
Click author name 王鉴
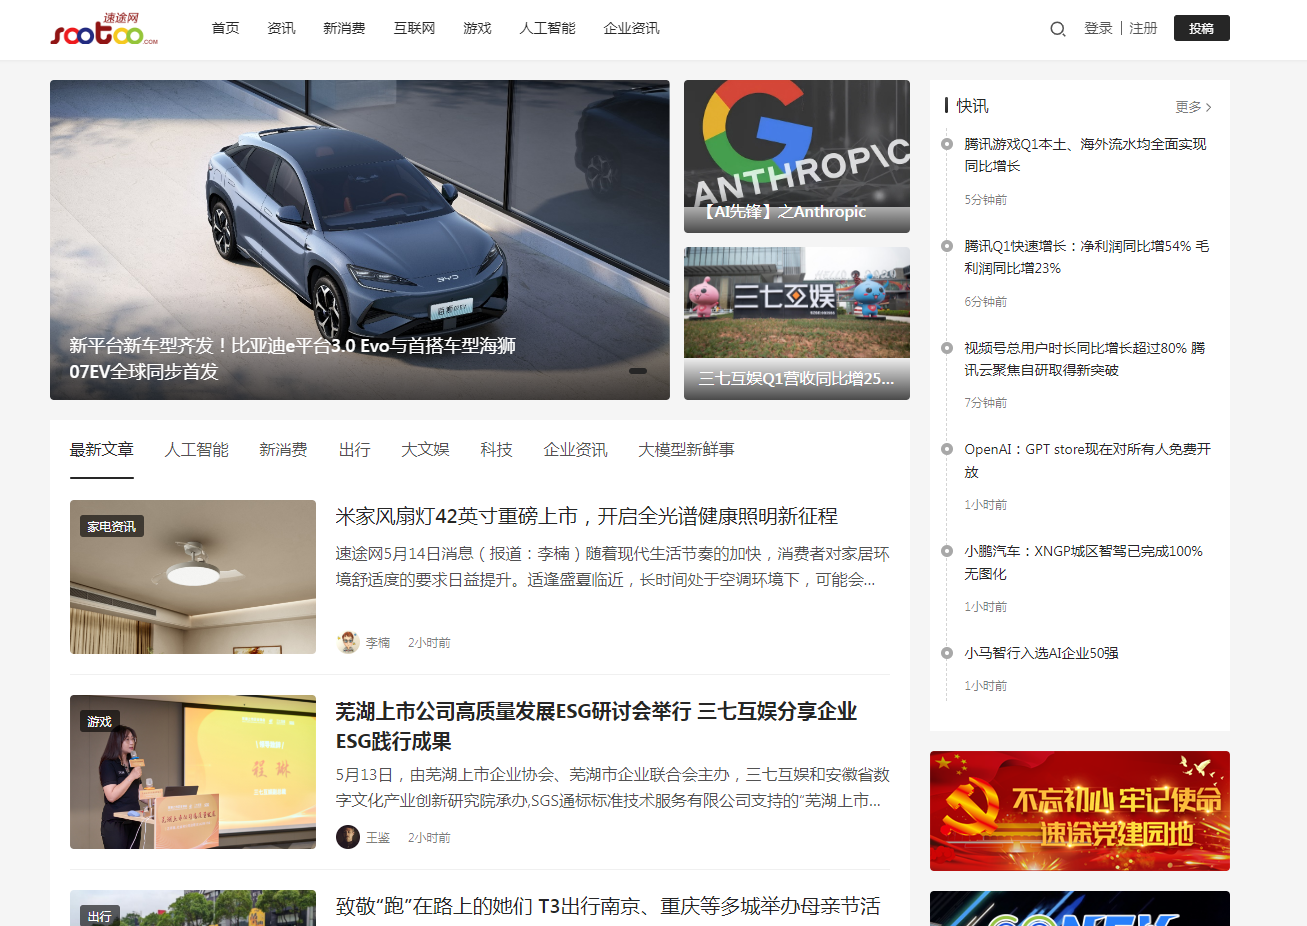pos(378,838)
